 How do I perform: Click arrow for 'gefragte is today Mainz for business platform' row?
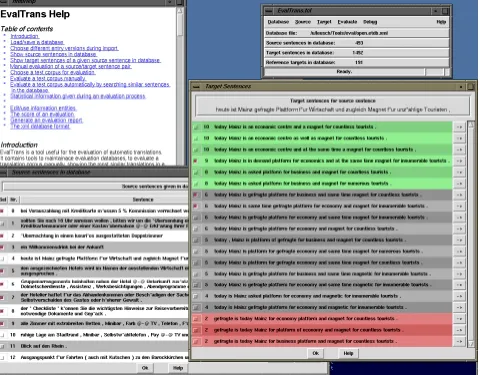click(459, 341)
